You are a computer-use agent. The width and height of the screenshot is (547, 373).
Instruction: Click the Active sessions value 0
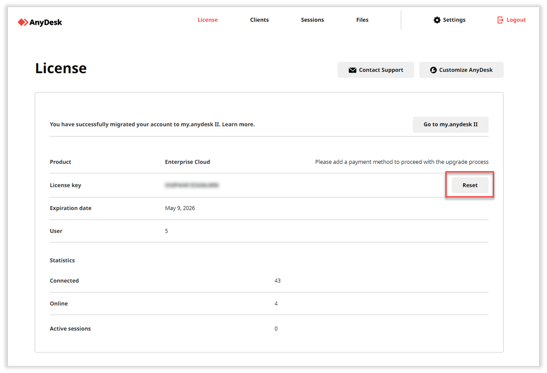point(276,329)
